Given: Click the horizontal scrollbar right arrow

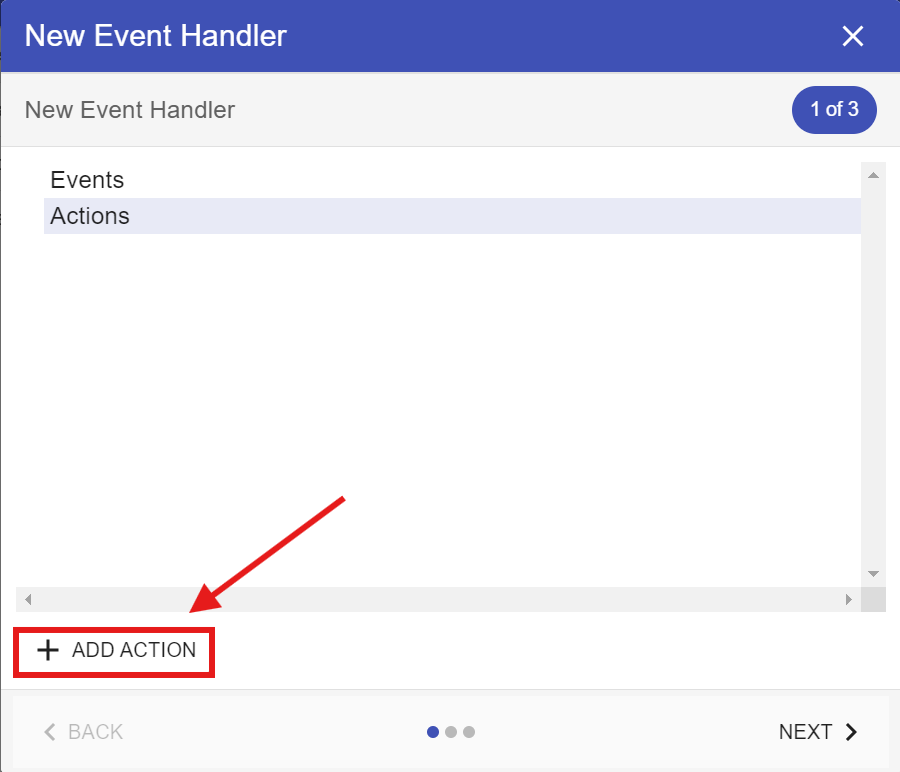Looking at the screenshot, I should pyautogui.click(x=849, y=600).
